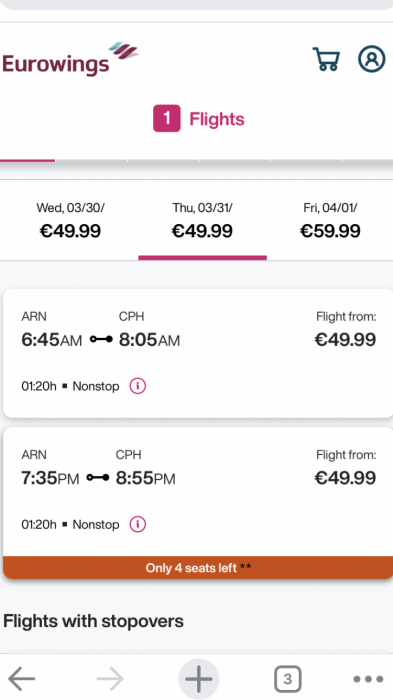Tap the browser forward arrow
Image resolution: width=393 pixels, height=700 pixels.
(110, 679)
